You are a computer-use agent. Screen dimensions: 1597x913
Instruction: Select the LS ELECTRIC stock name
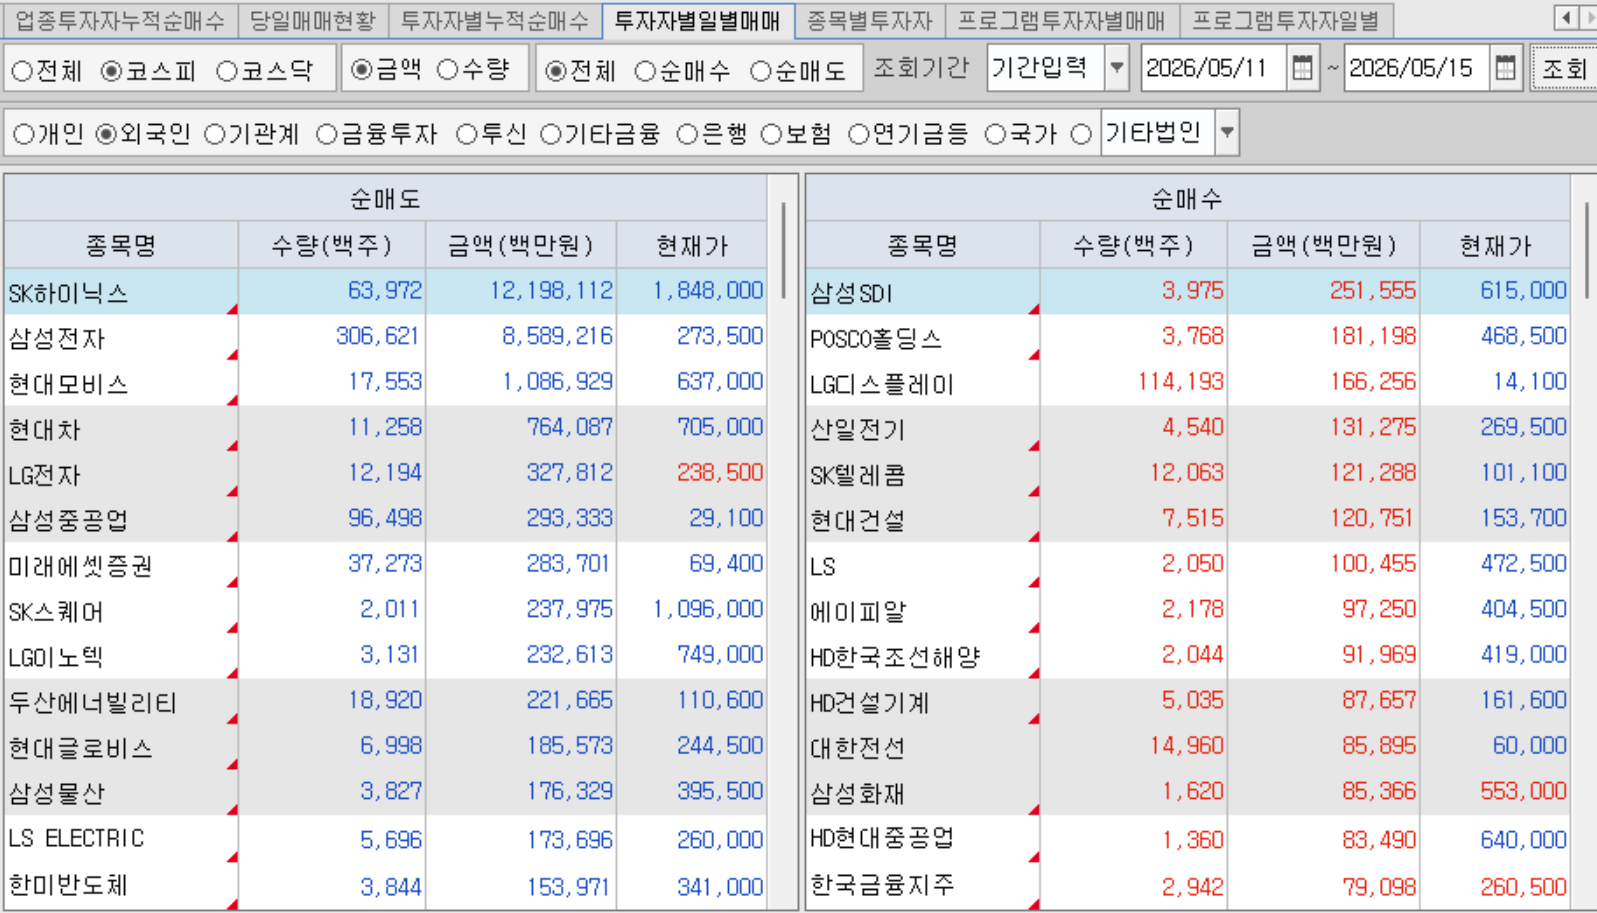pyautogui.click(x=76, y=838)
